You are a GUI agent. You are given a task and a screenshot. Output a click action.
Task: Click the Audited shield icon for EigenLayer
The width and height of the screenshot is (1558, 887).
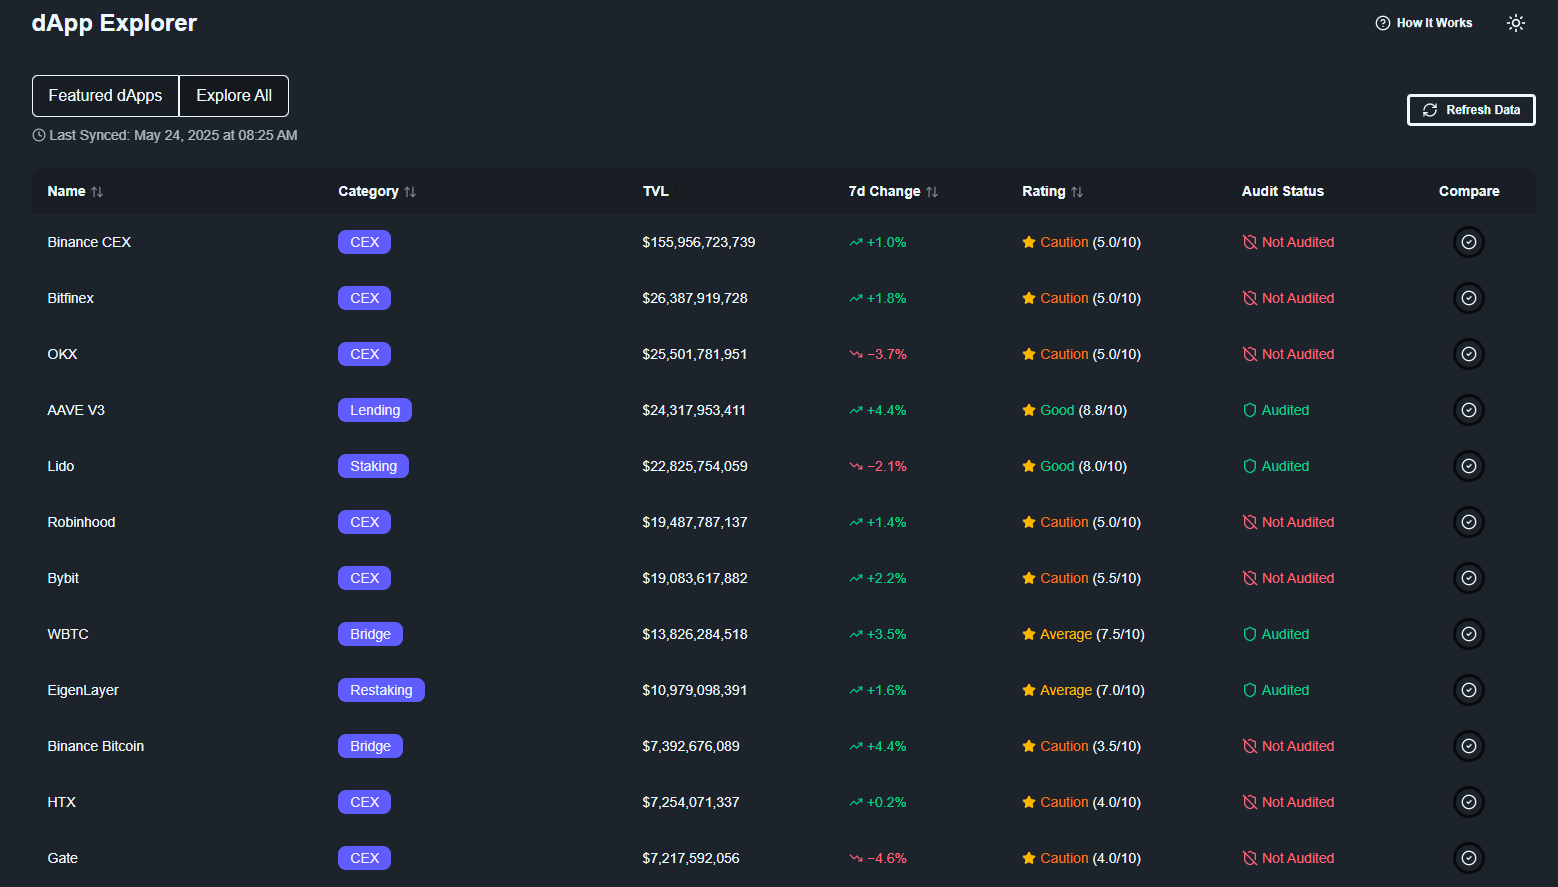click(1249, 690)
